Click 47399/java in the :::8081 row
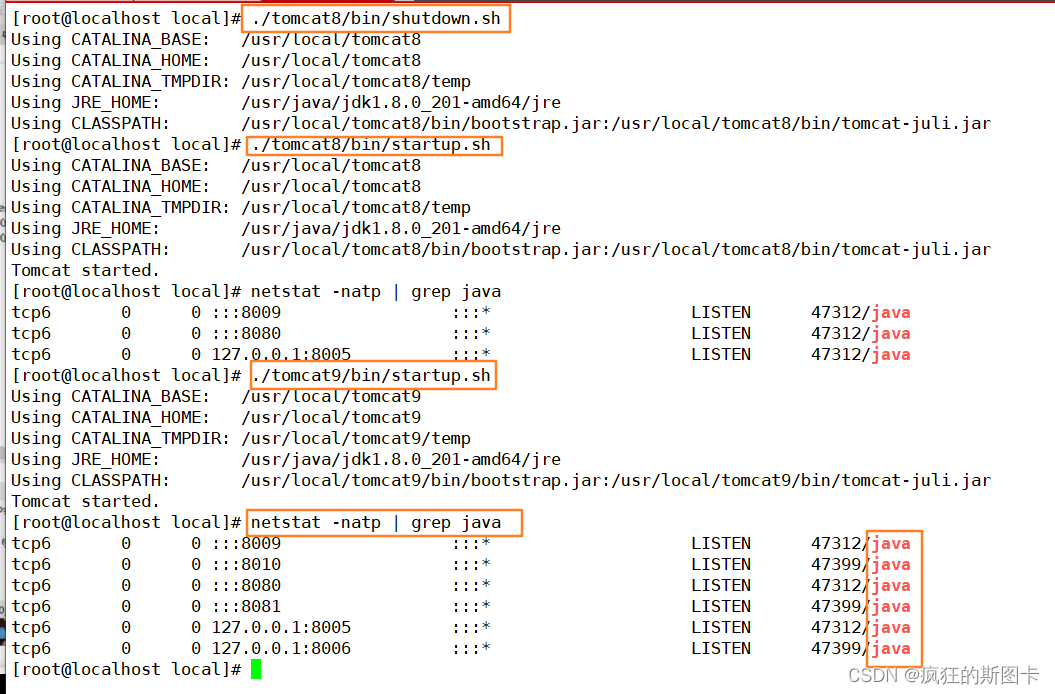 click(x=861, y=606)
